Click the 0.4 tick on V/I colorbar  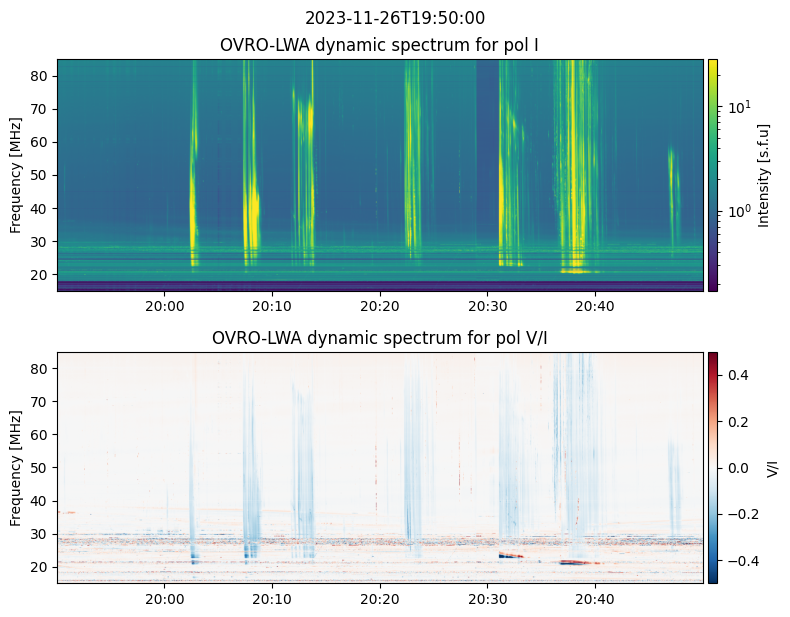pyautogui.click(x=736, y=374)
